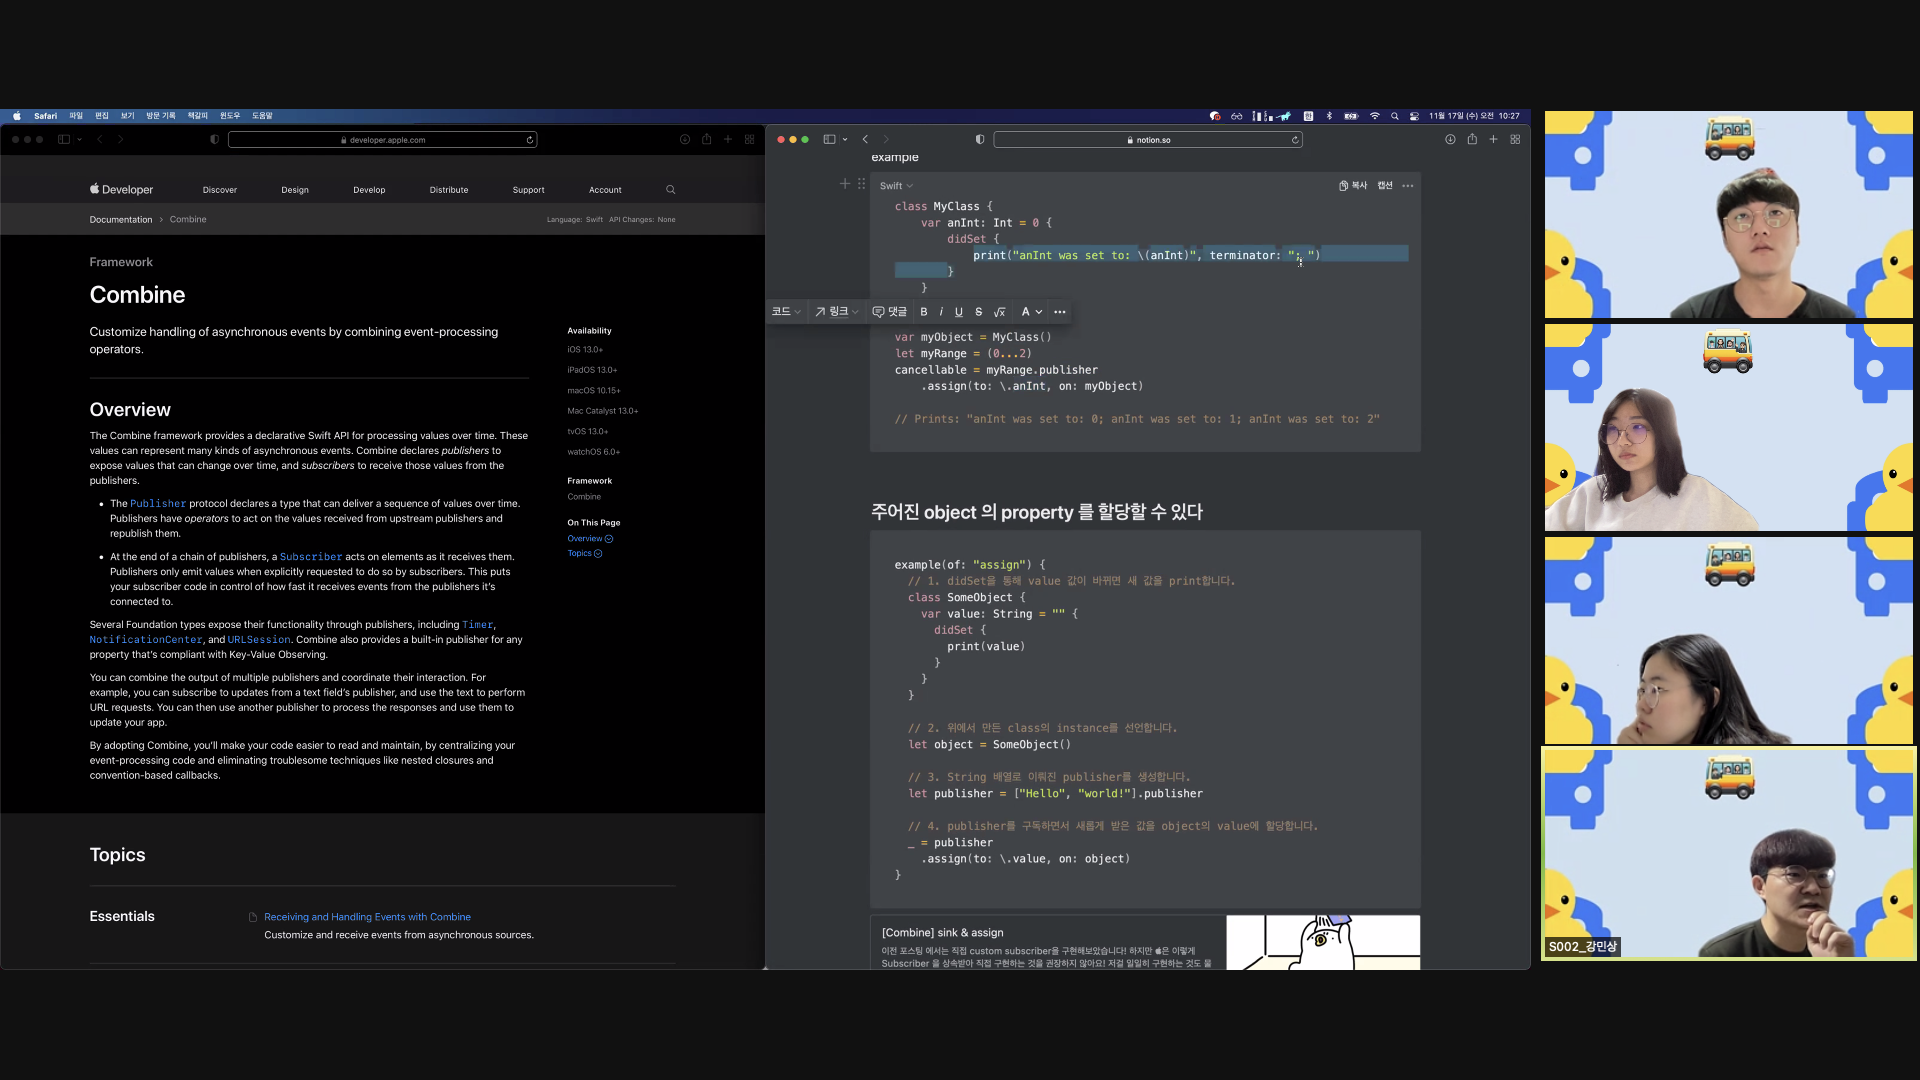Screen dimensions: 1920x1080
Task: Toggle strikethrough formatting in Notion toolbar
Action: [x=978, y=312]
